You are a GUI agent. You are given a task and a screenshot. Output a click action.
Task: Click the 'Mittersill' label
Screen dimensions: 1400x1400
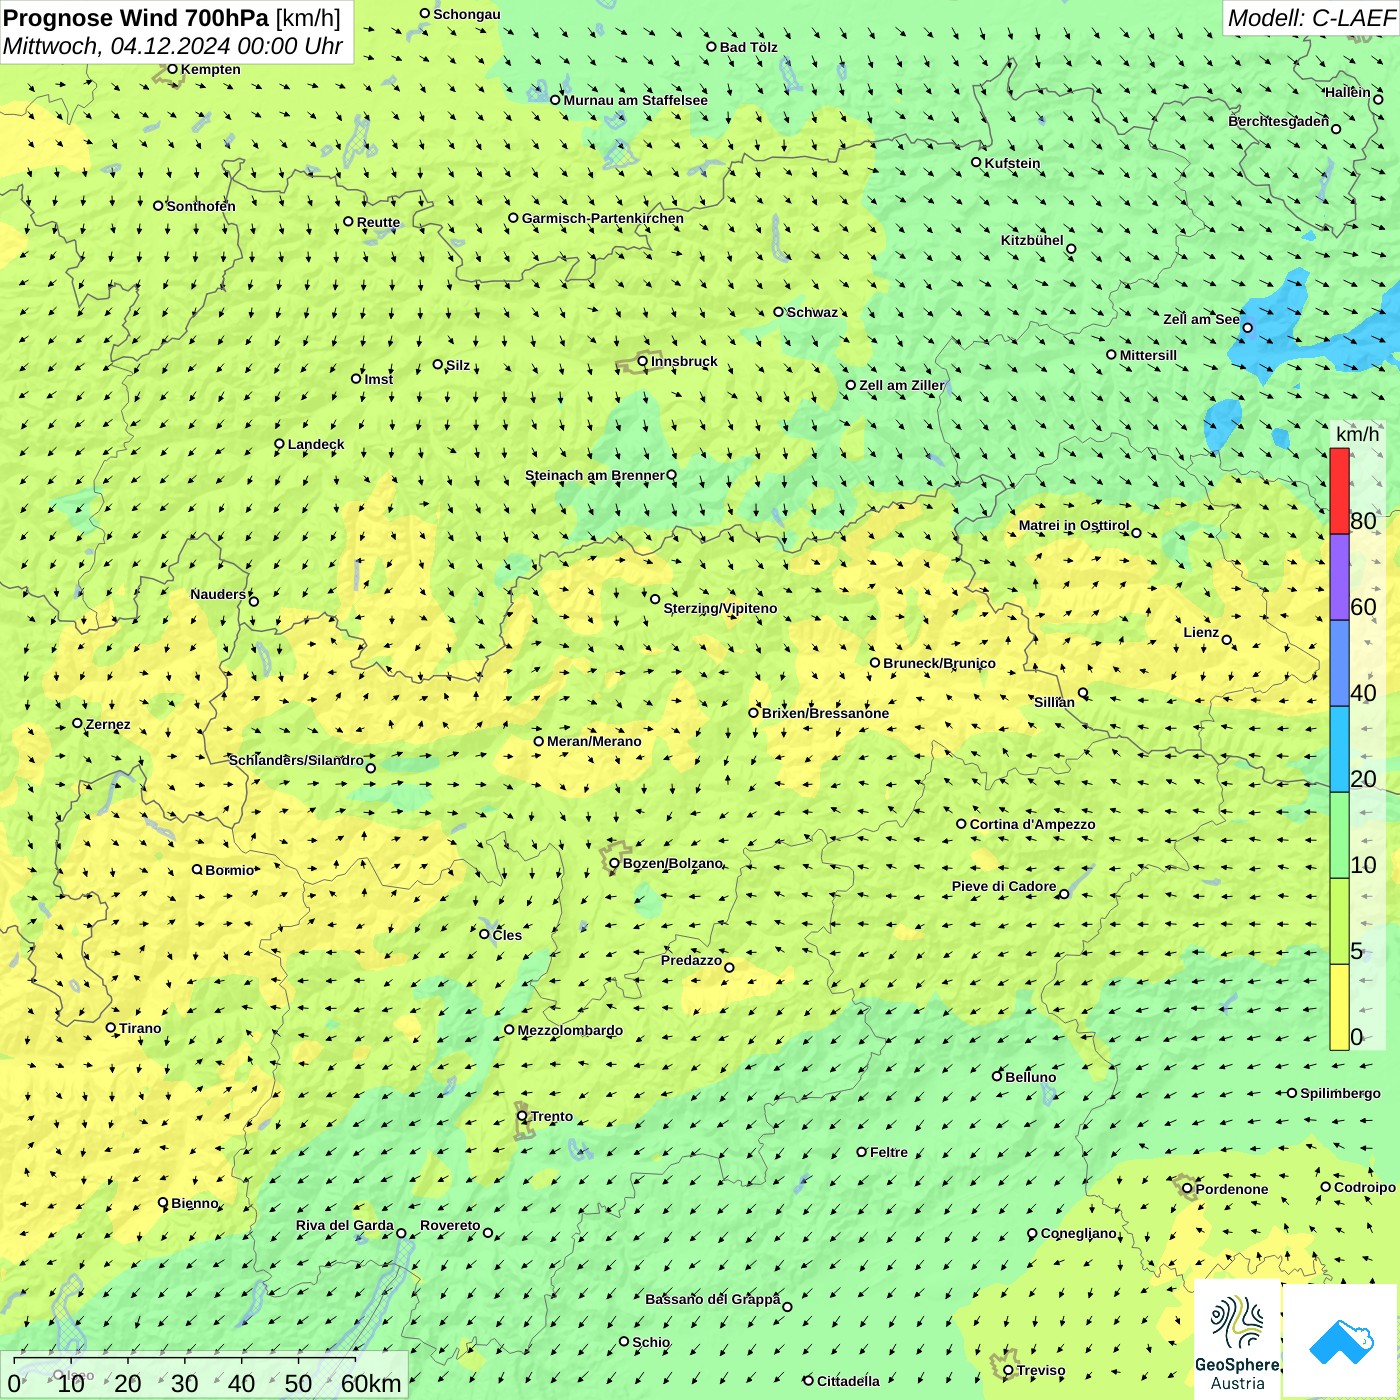click(x=1148, y=355)
